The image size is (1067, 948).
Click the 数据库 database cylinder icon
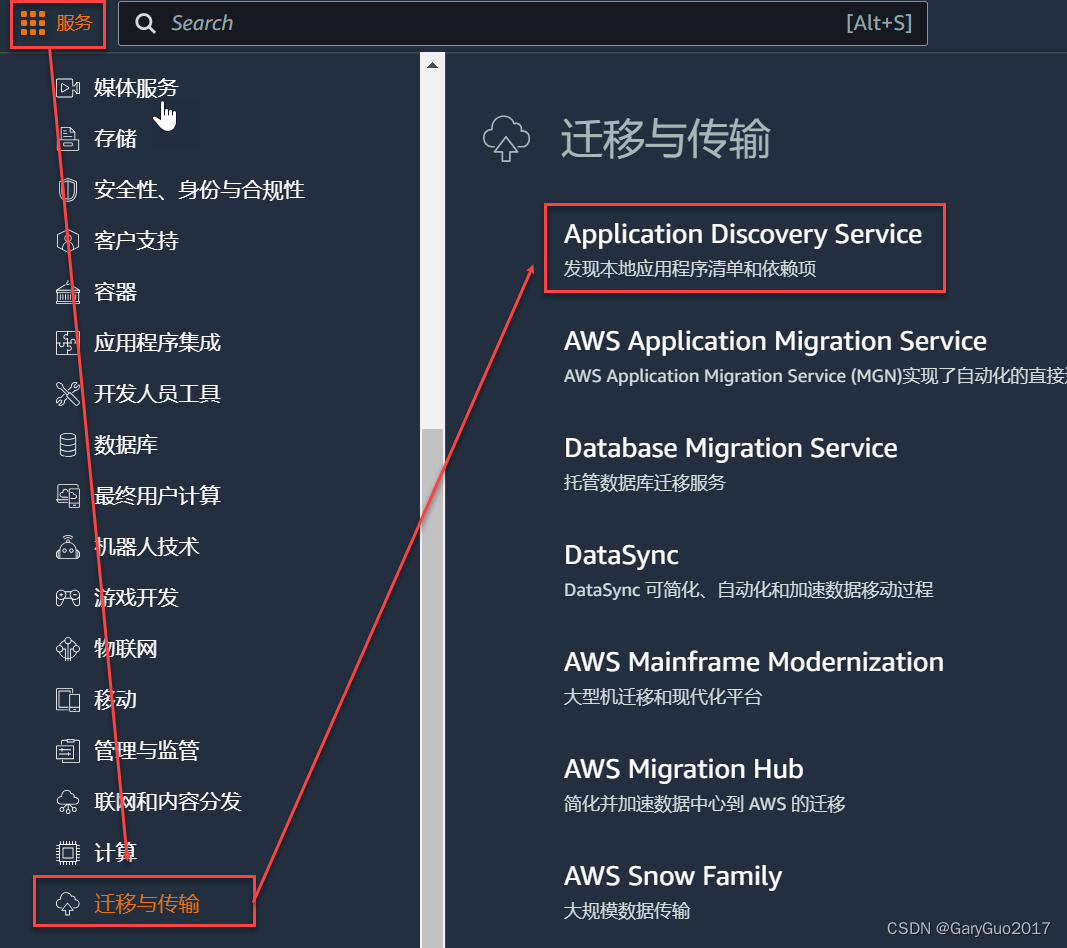(67, 444)
